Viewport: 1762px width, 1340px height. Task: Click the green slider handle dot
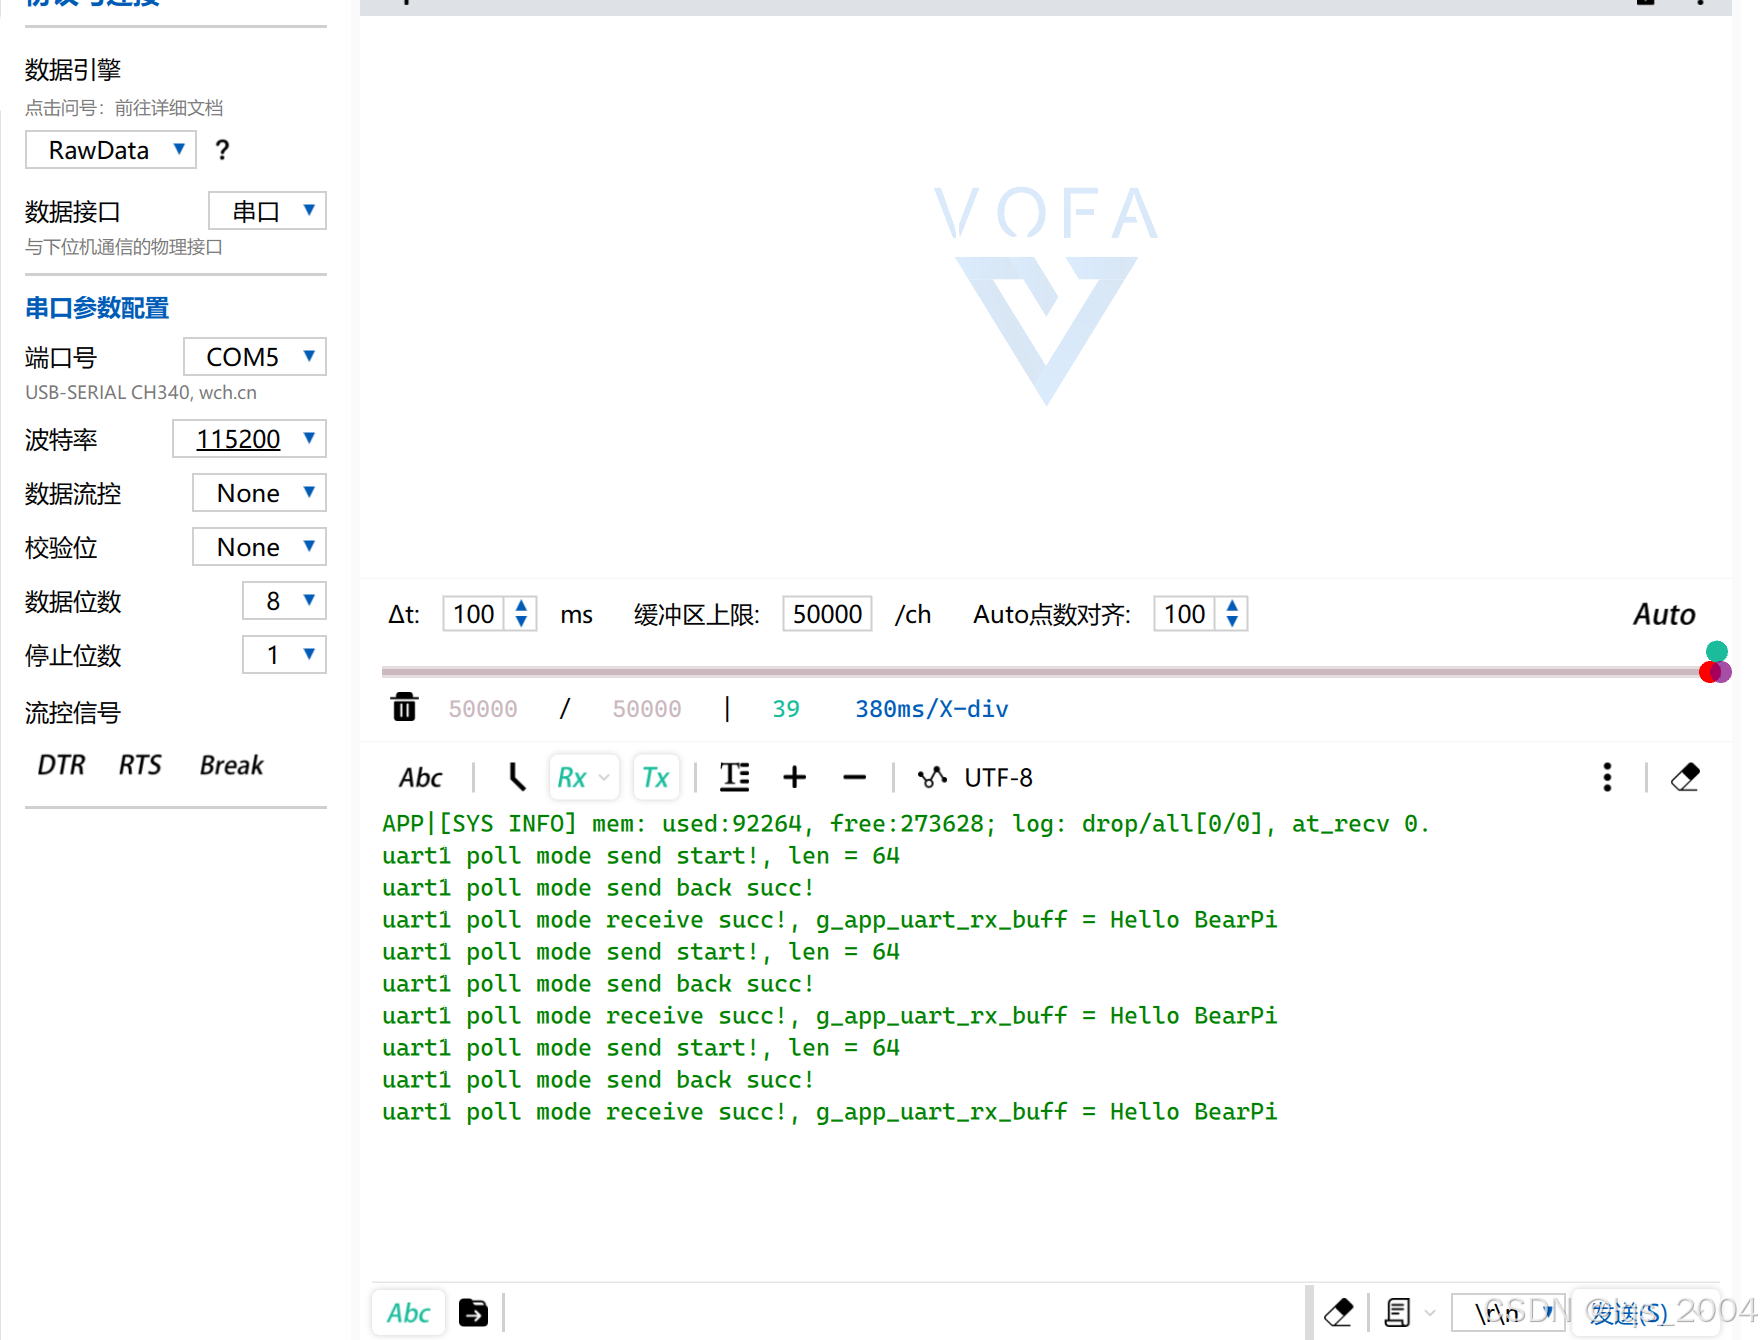point(1717,651)
